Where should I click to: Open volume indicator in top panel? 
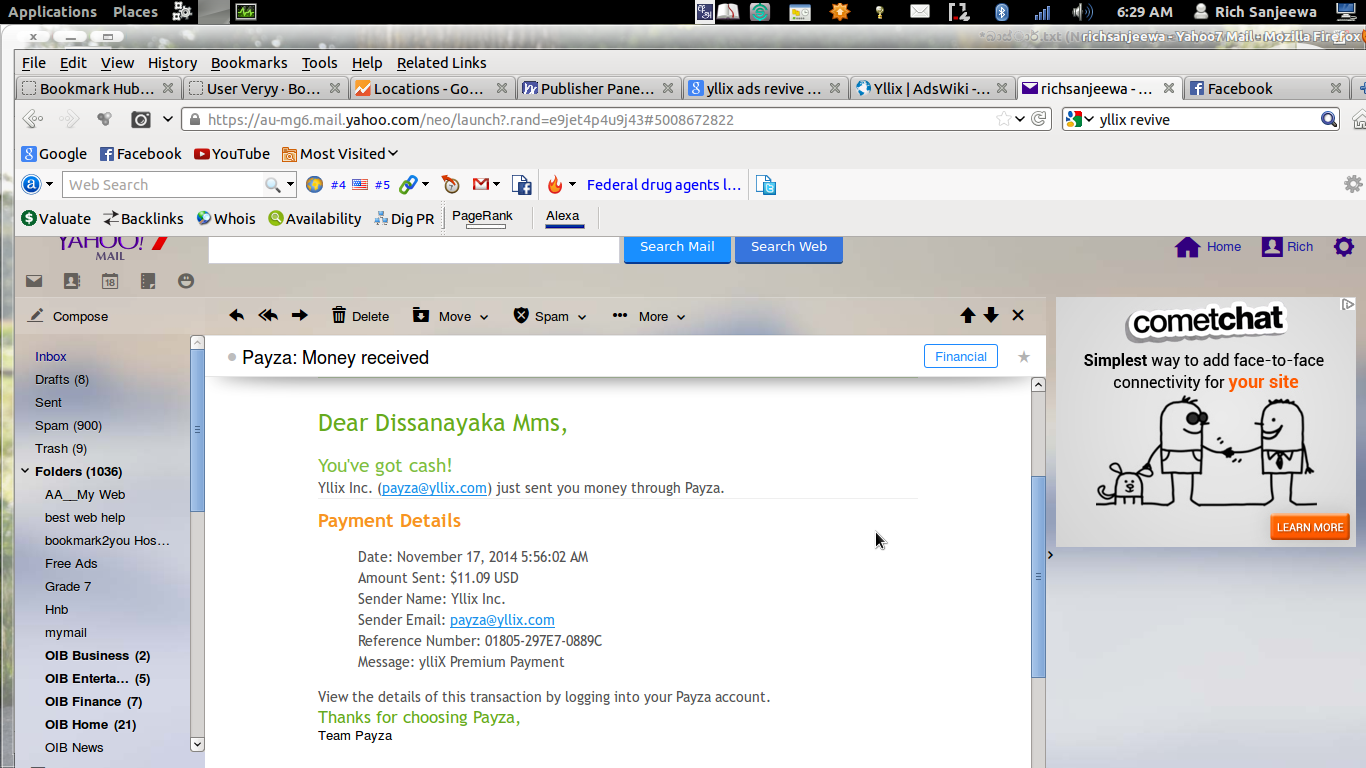[1083, 12]
